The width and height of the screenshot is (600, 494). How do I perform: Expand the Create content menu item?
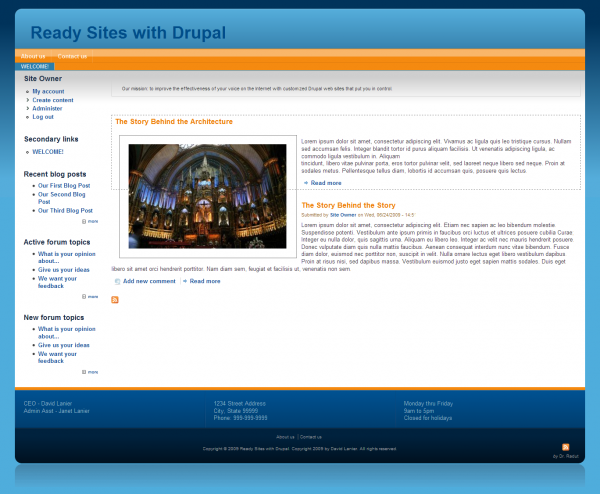coord(52,100)
